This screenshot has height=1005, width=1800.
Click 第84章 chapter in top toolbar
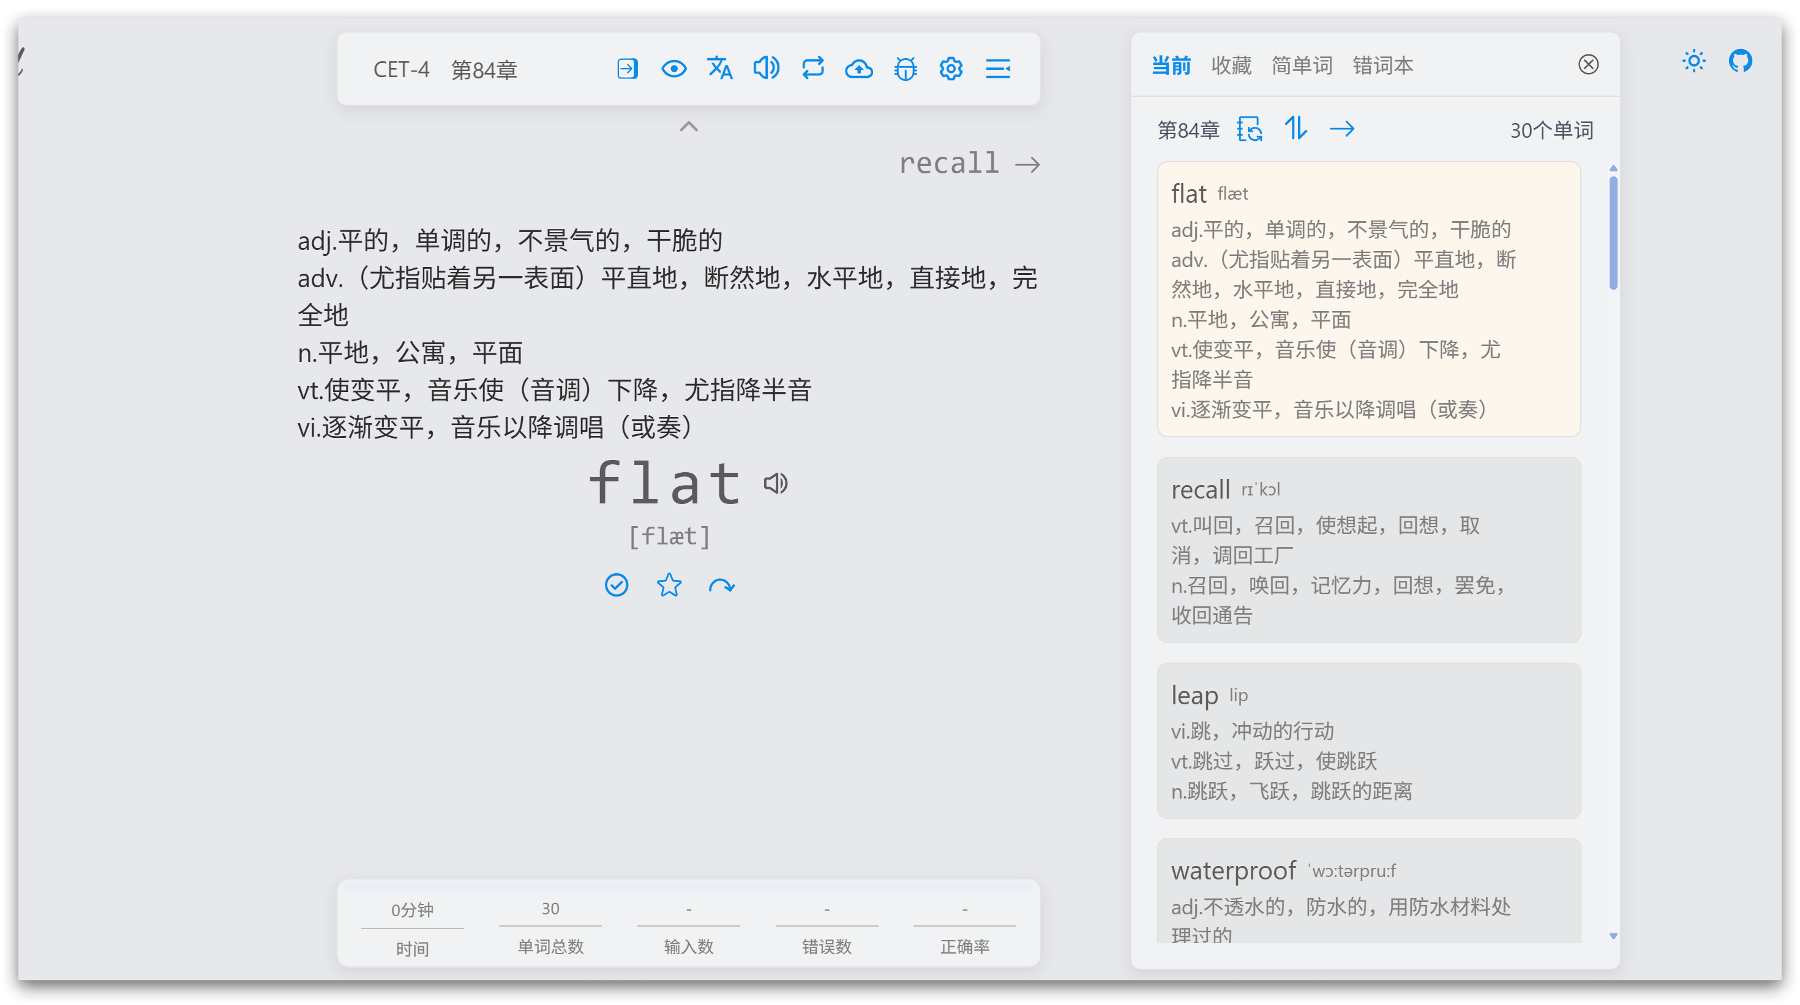(x=484, y=70)
